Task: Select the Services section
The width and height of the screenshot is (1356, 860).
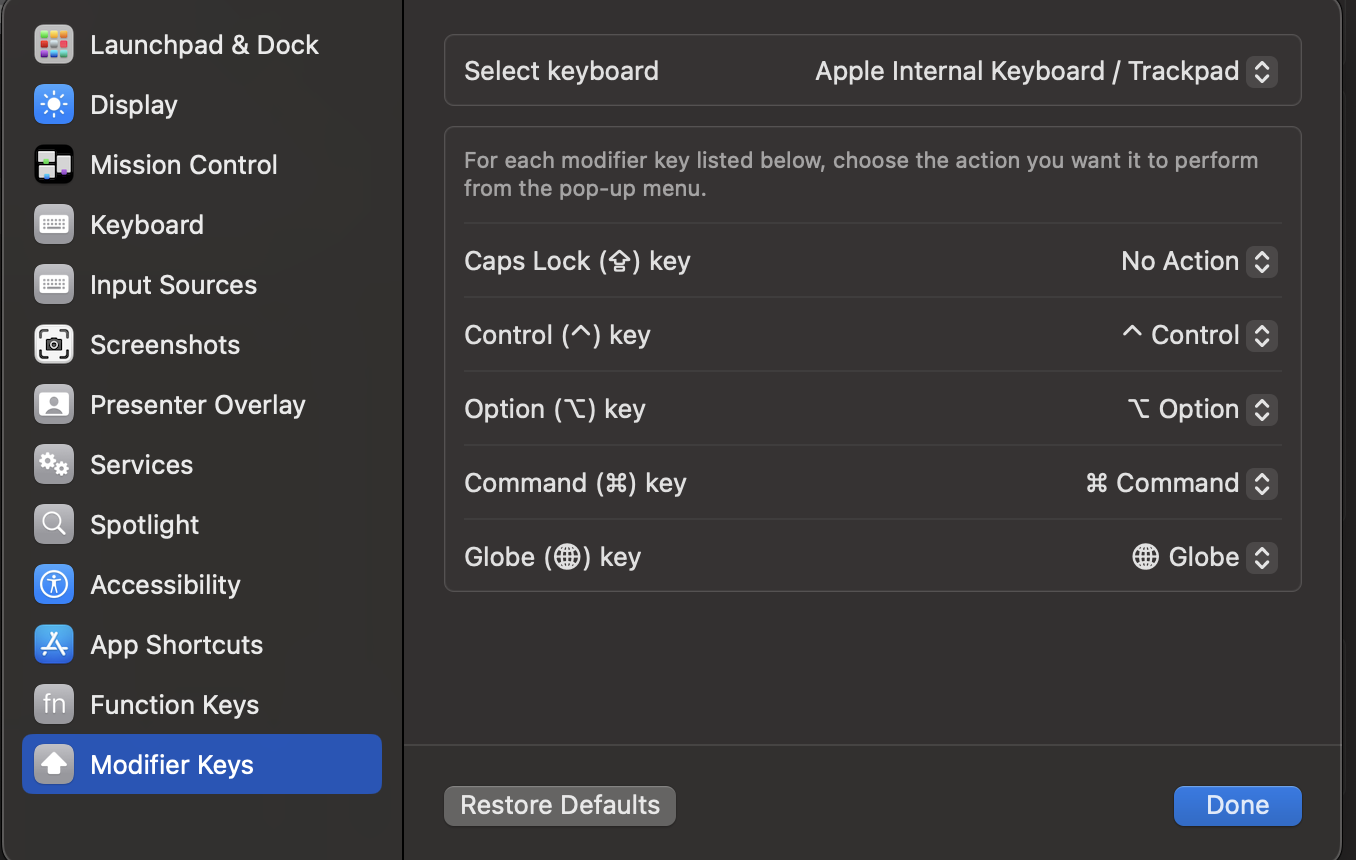Action: (141, 464)
